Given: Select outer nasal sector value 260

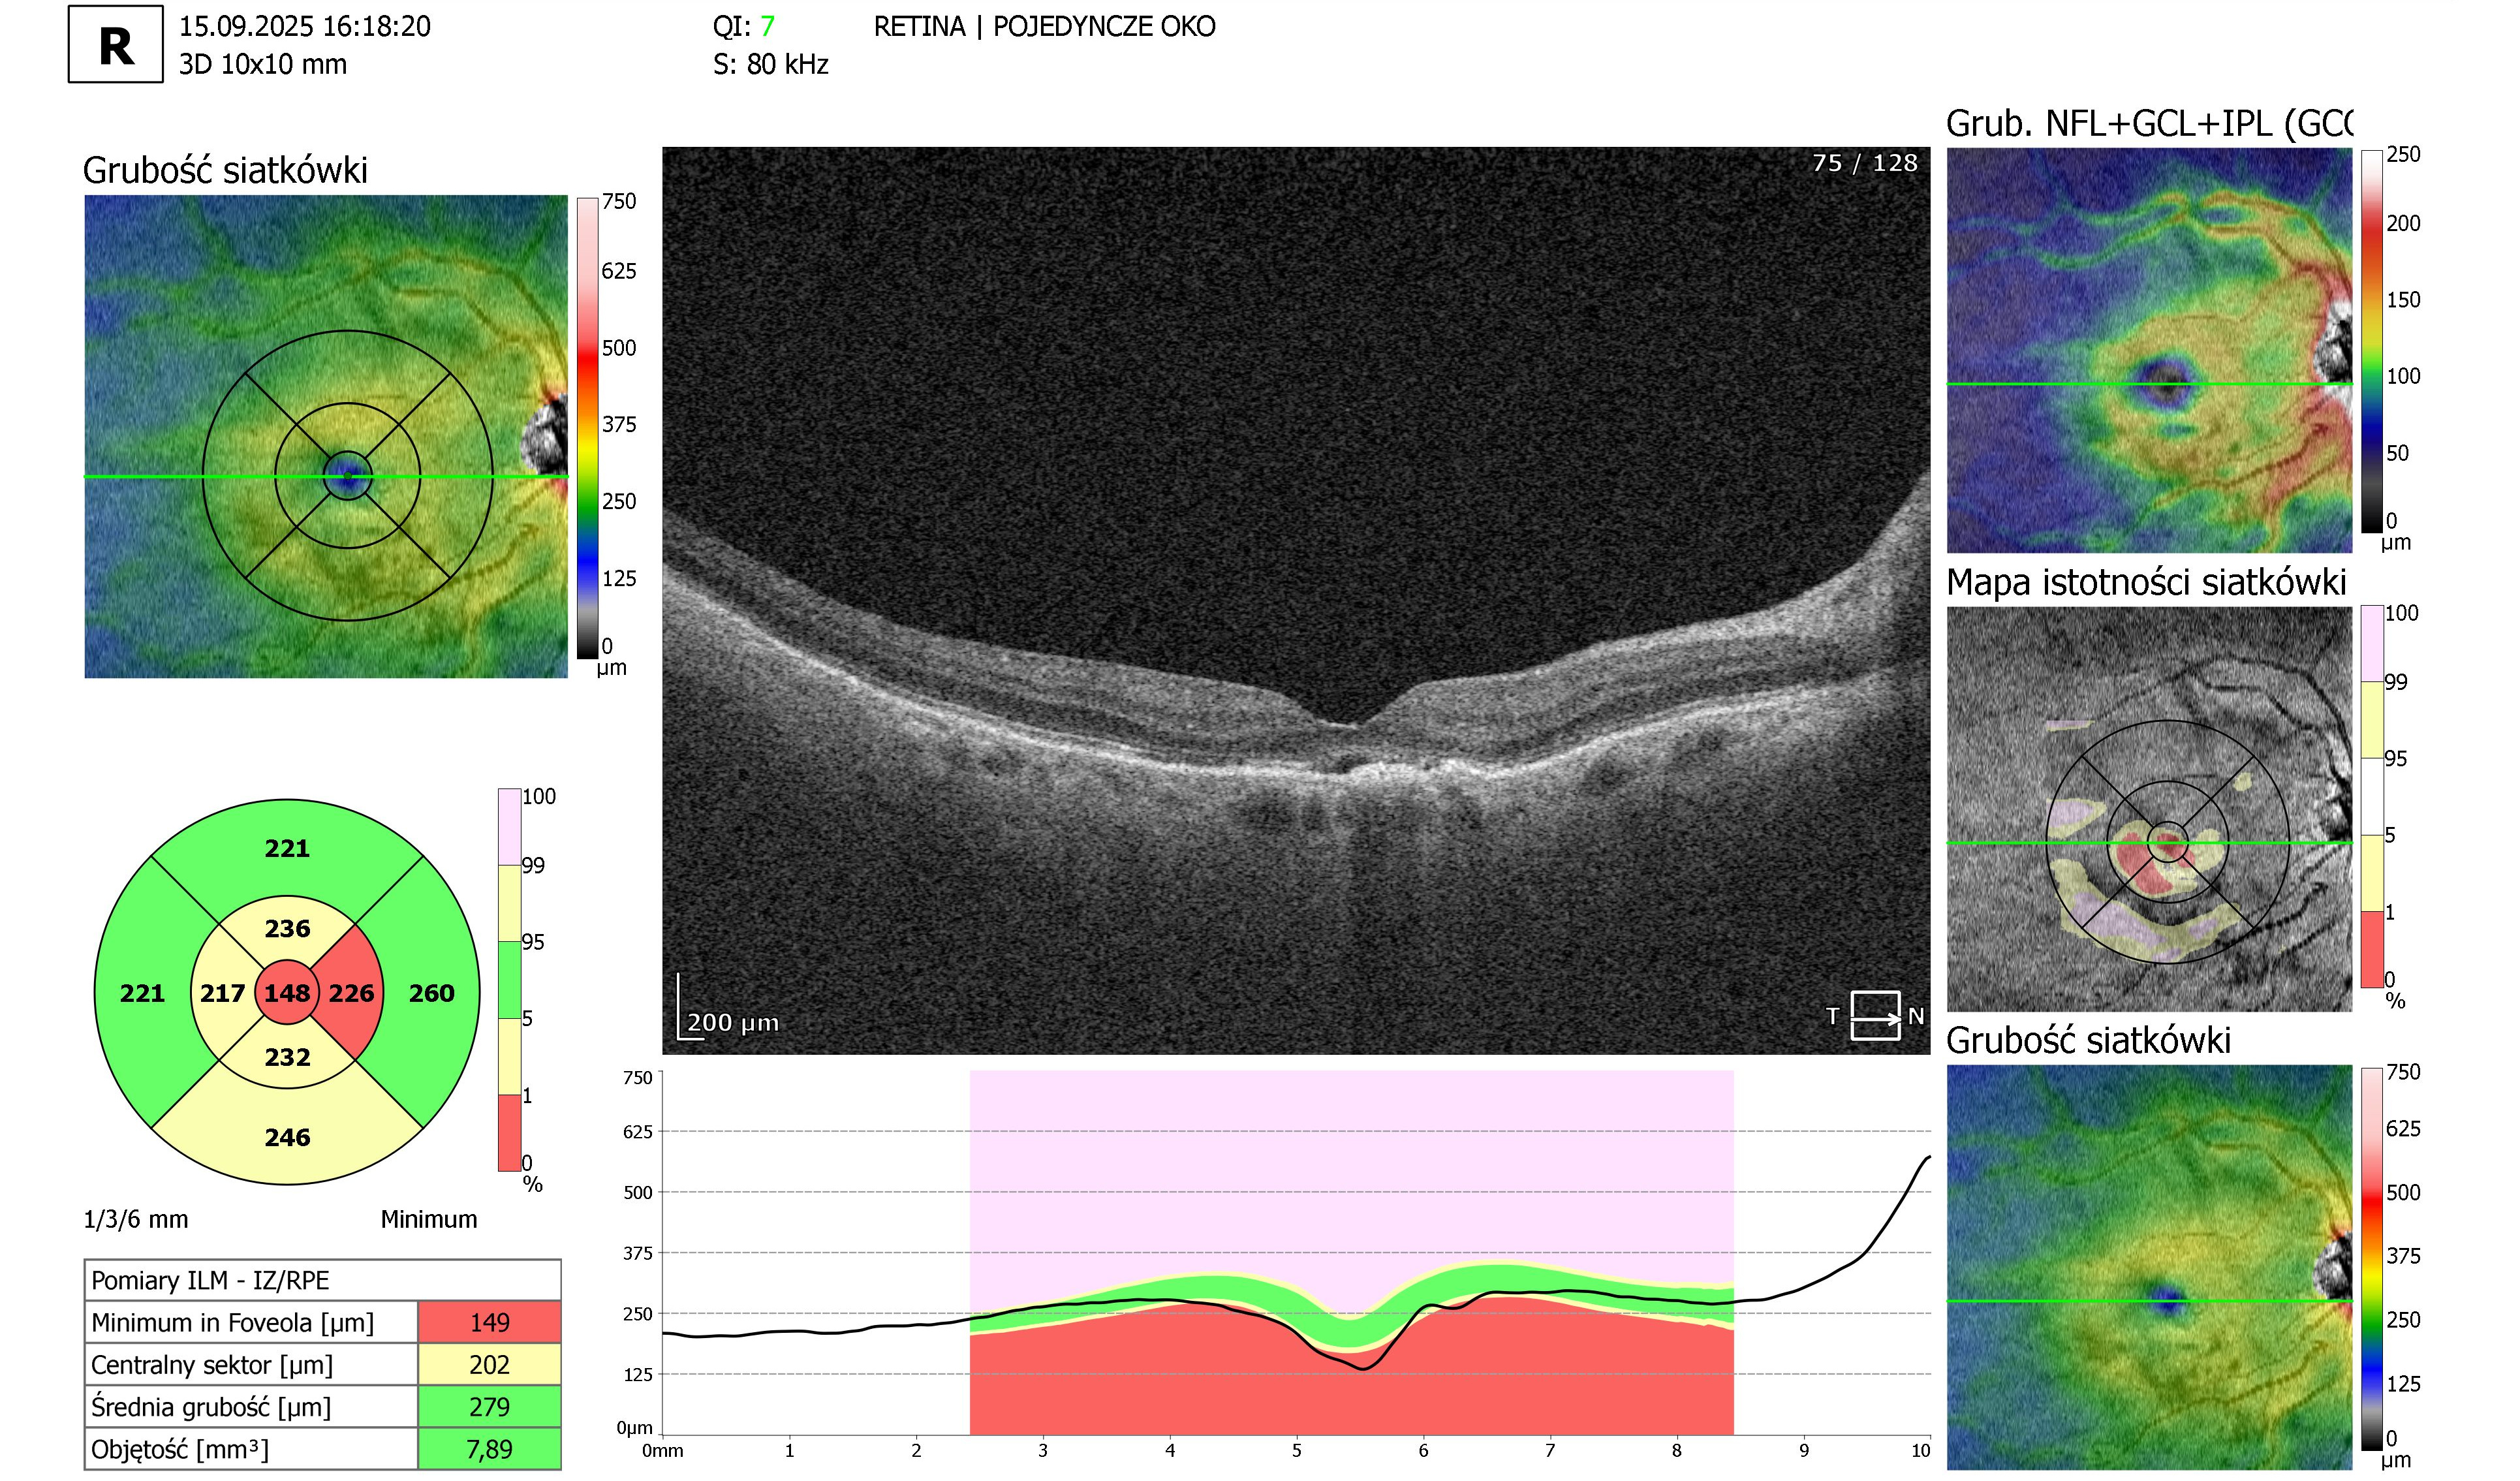Looking at the screenshot, I should click(431, 993).
